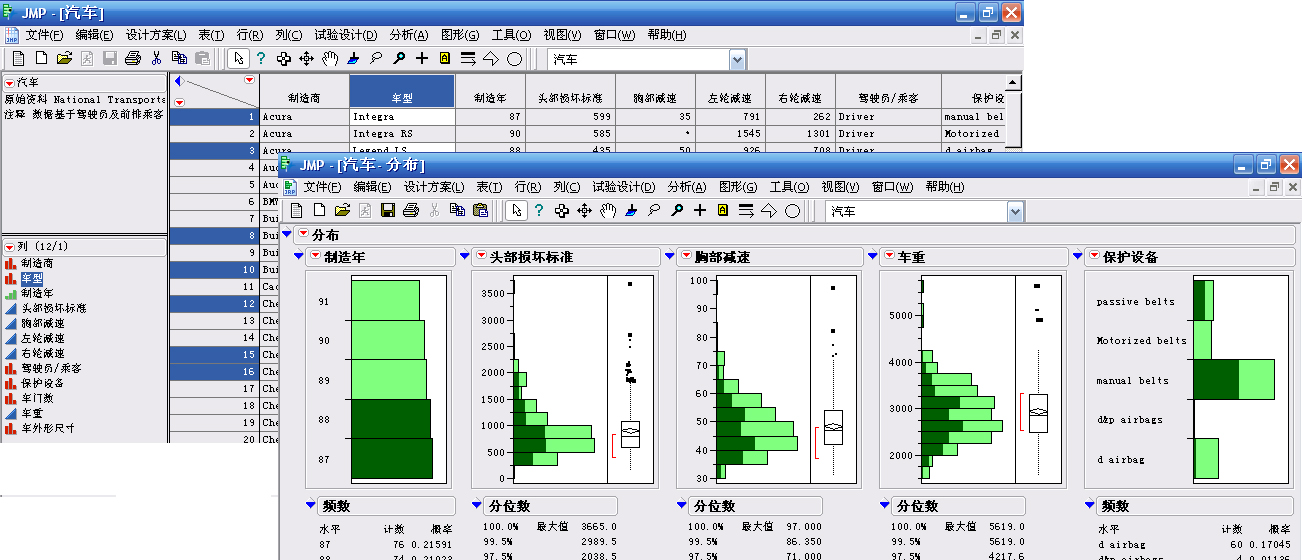The height and width of the screenshot is (560, 1302).
Task: Select Lasso tool in Distribution window toolbar
Action: click(x=654, y=210)
